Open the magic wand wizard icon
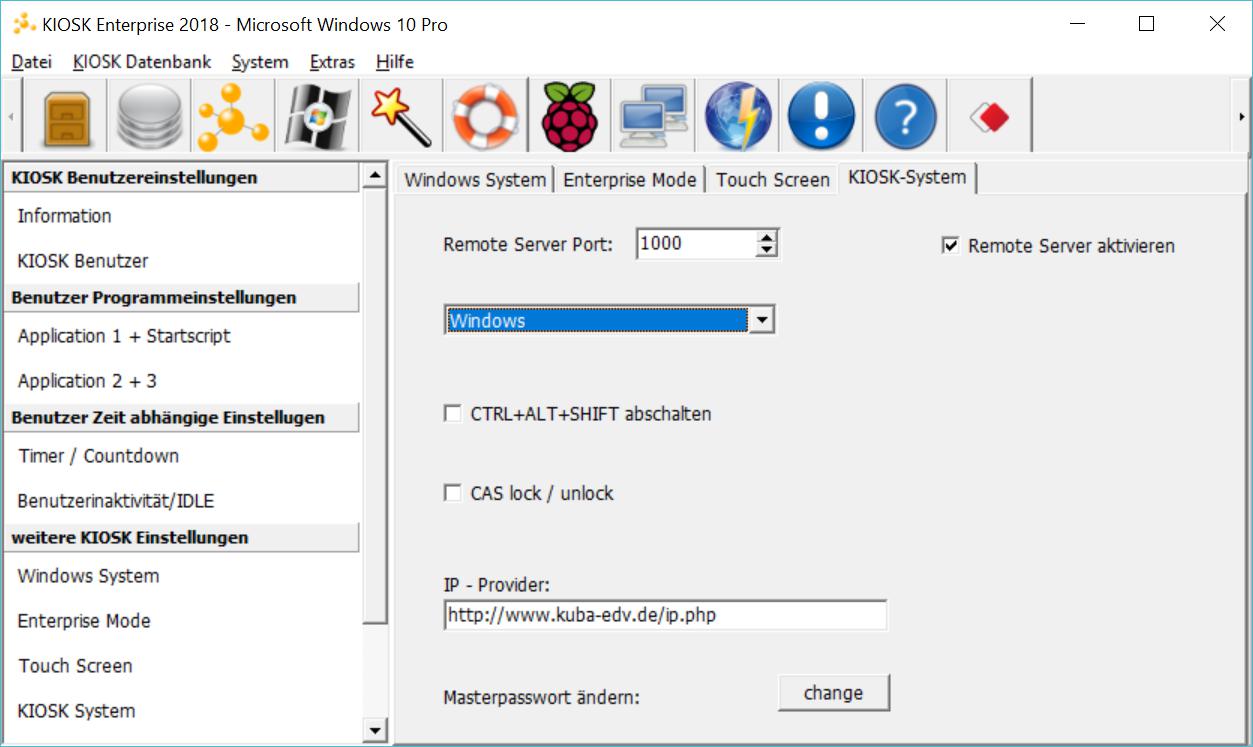The height and width of the screenshot is (747, 1253). click(x=401, y=117)
